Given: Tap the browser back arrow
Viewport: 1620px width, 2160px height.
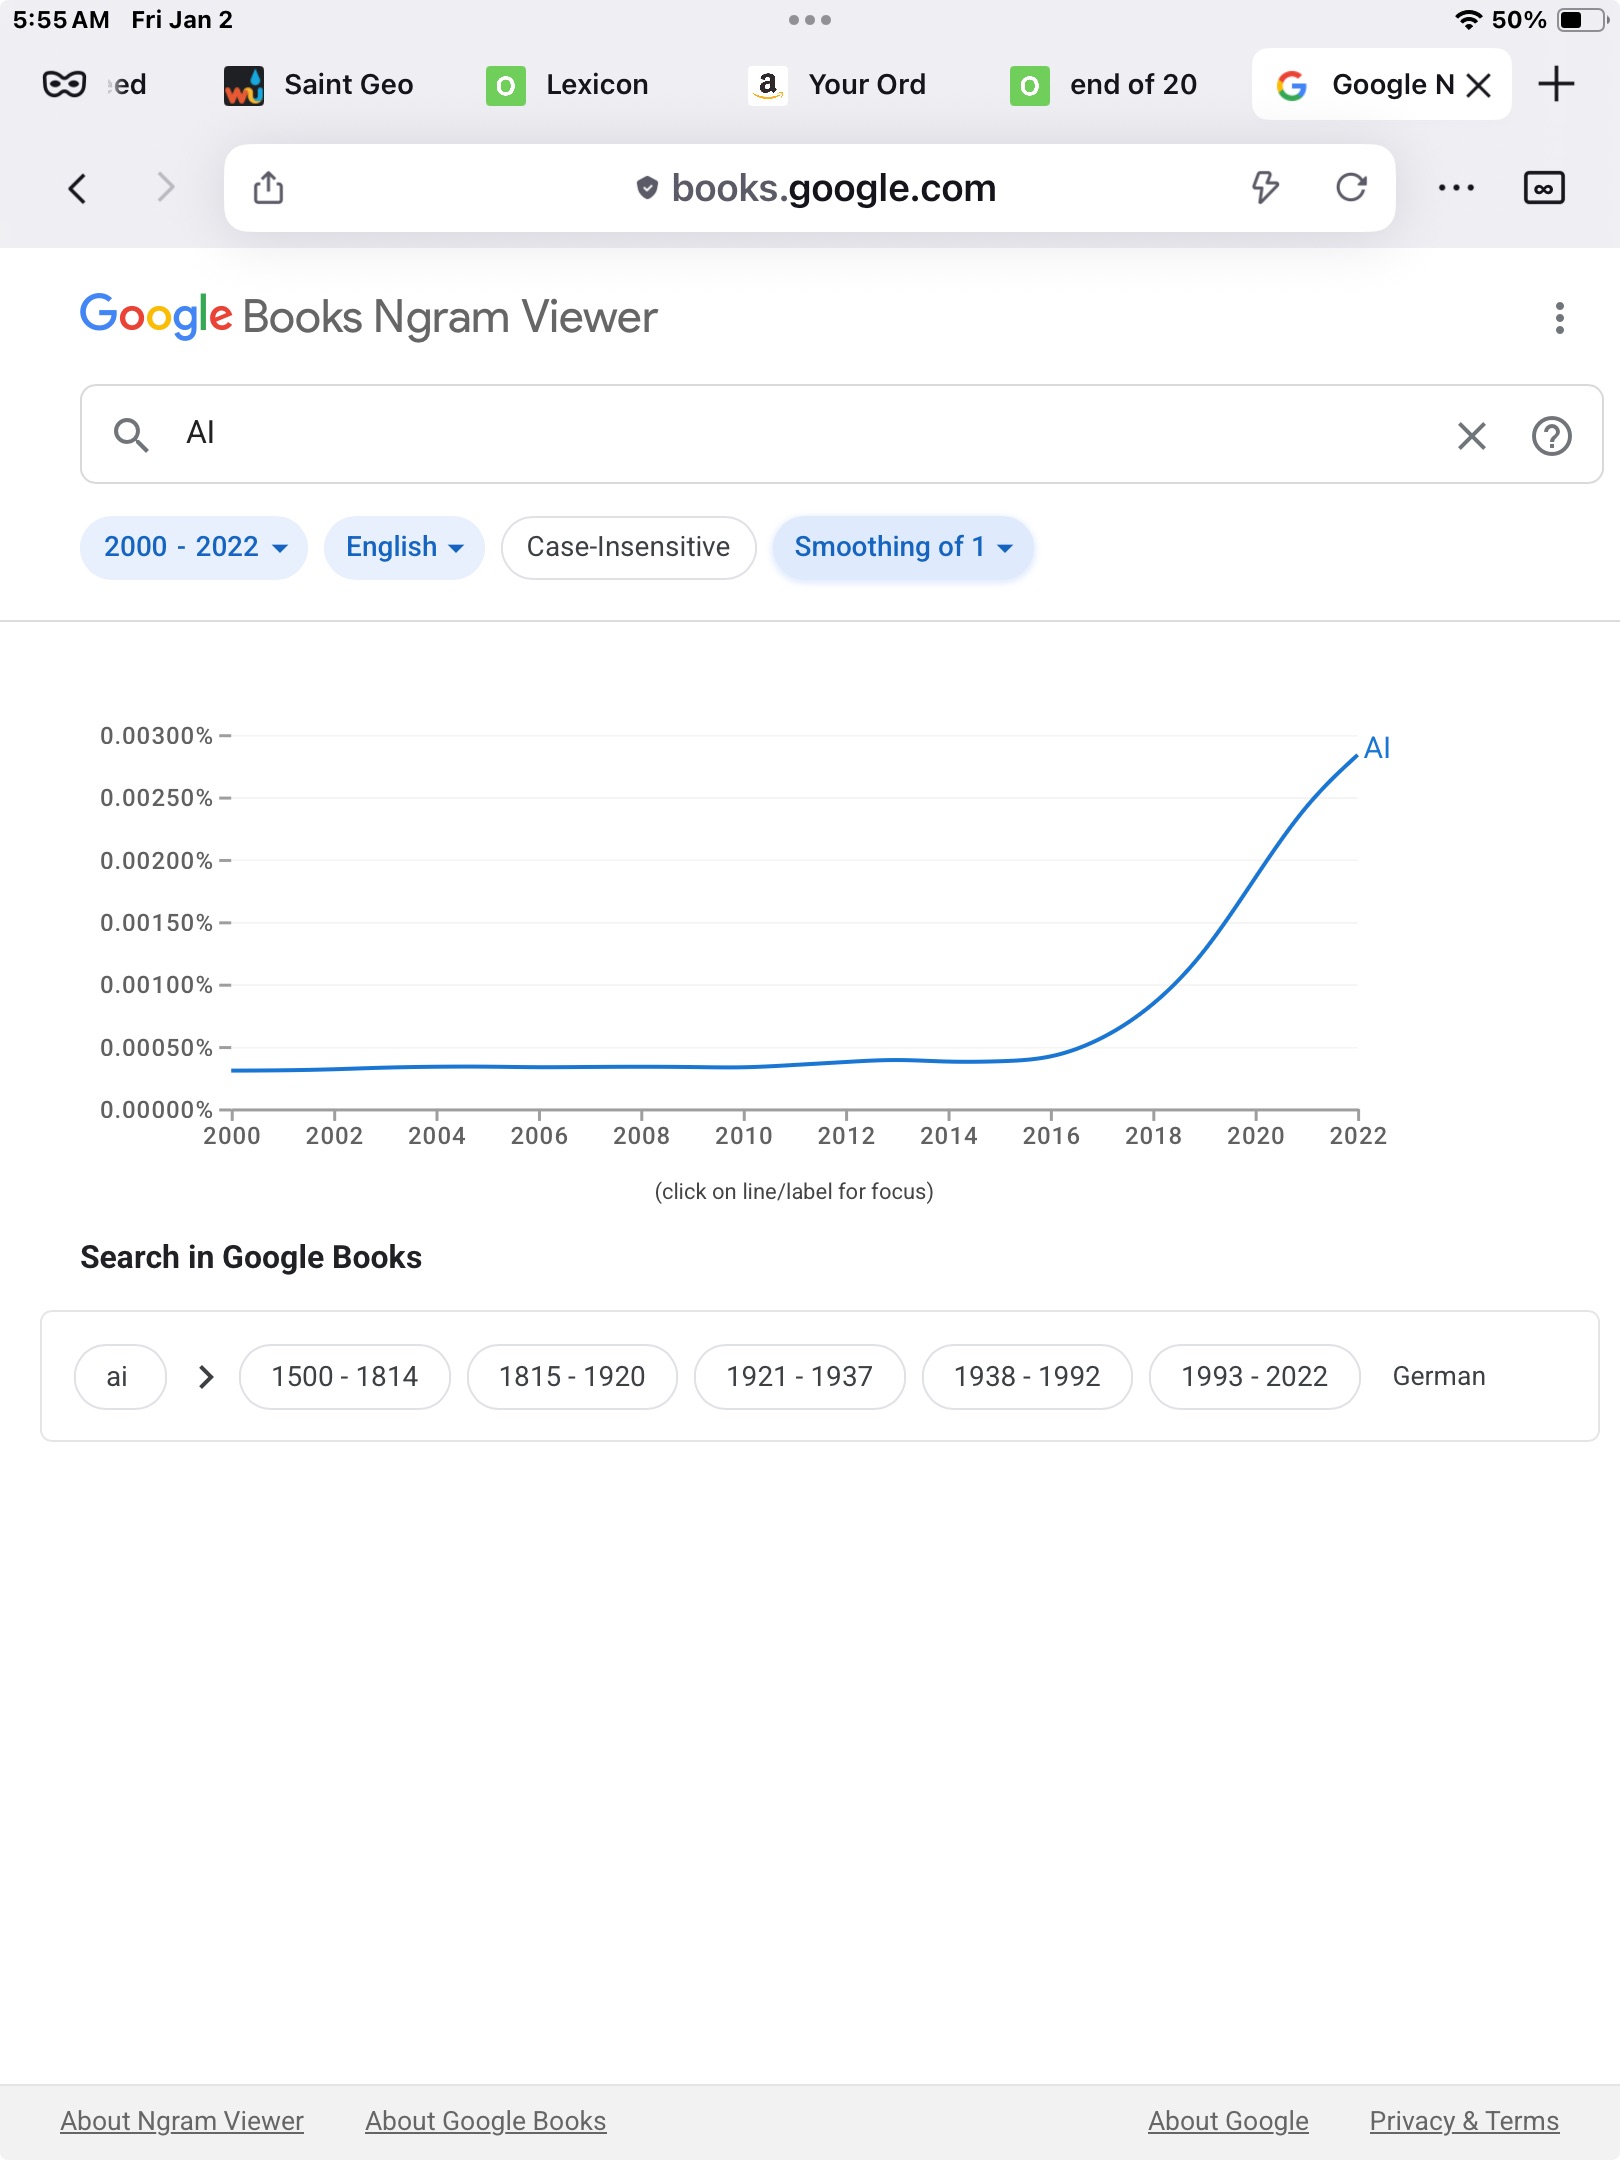Looking at the screenshot, I should click(x=77, y=188).
